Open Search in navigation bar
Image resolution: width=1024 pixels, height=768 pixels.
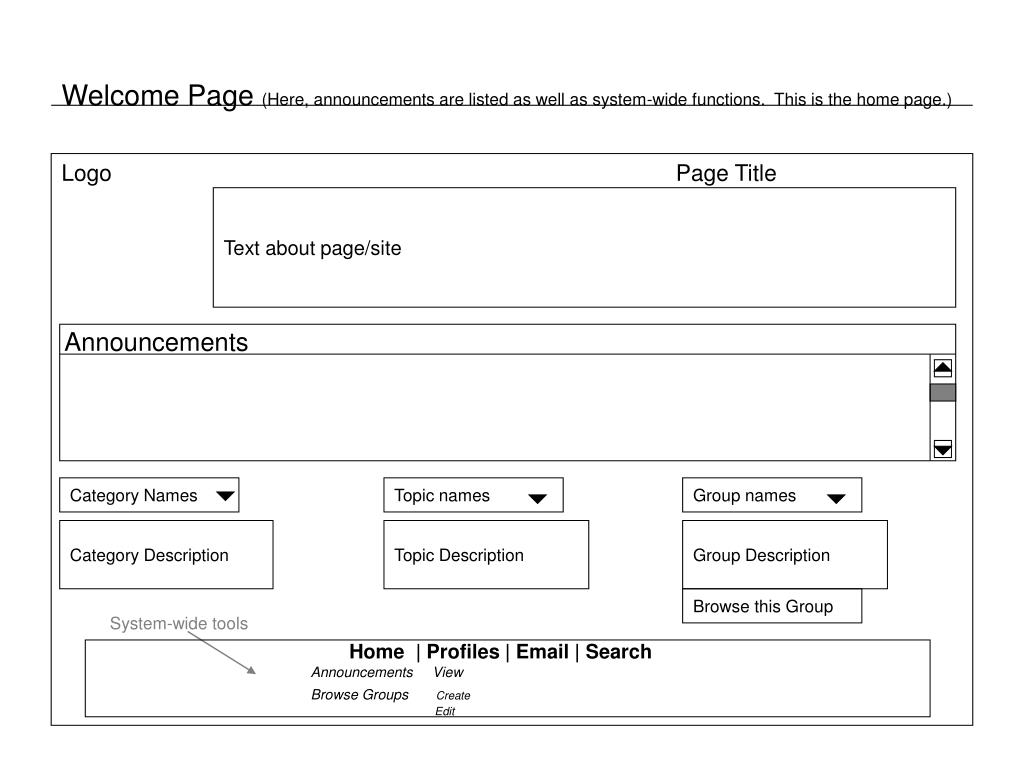(618, 652)
